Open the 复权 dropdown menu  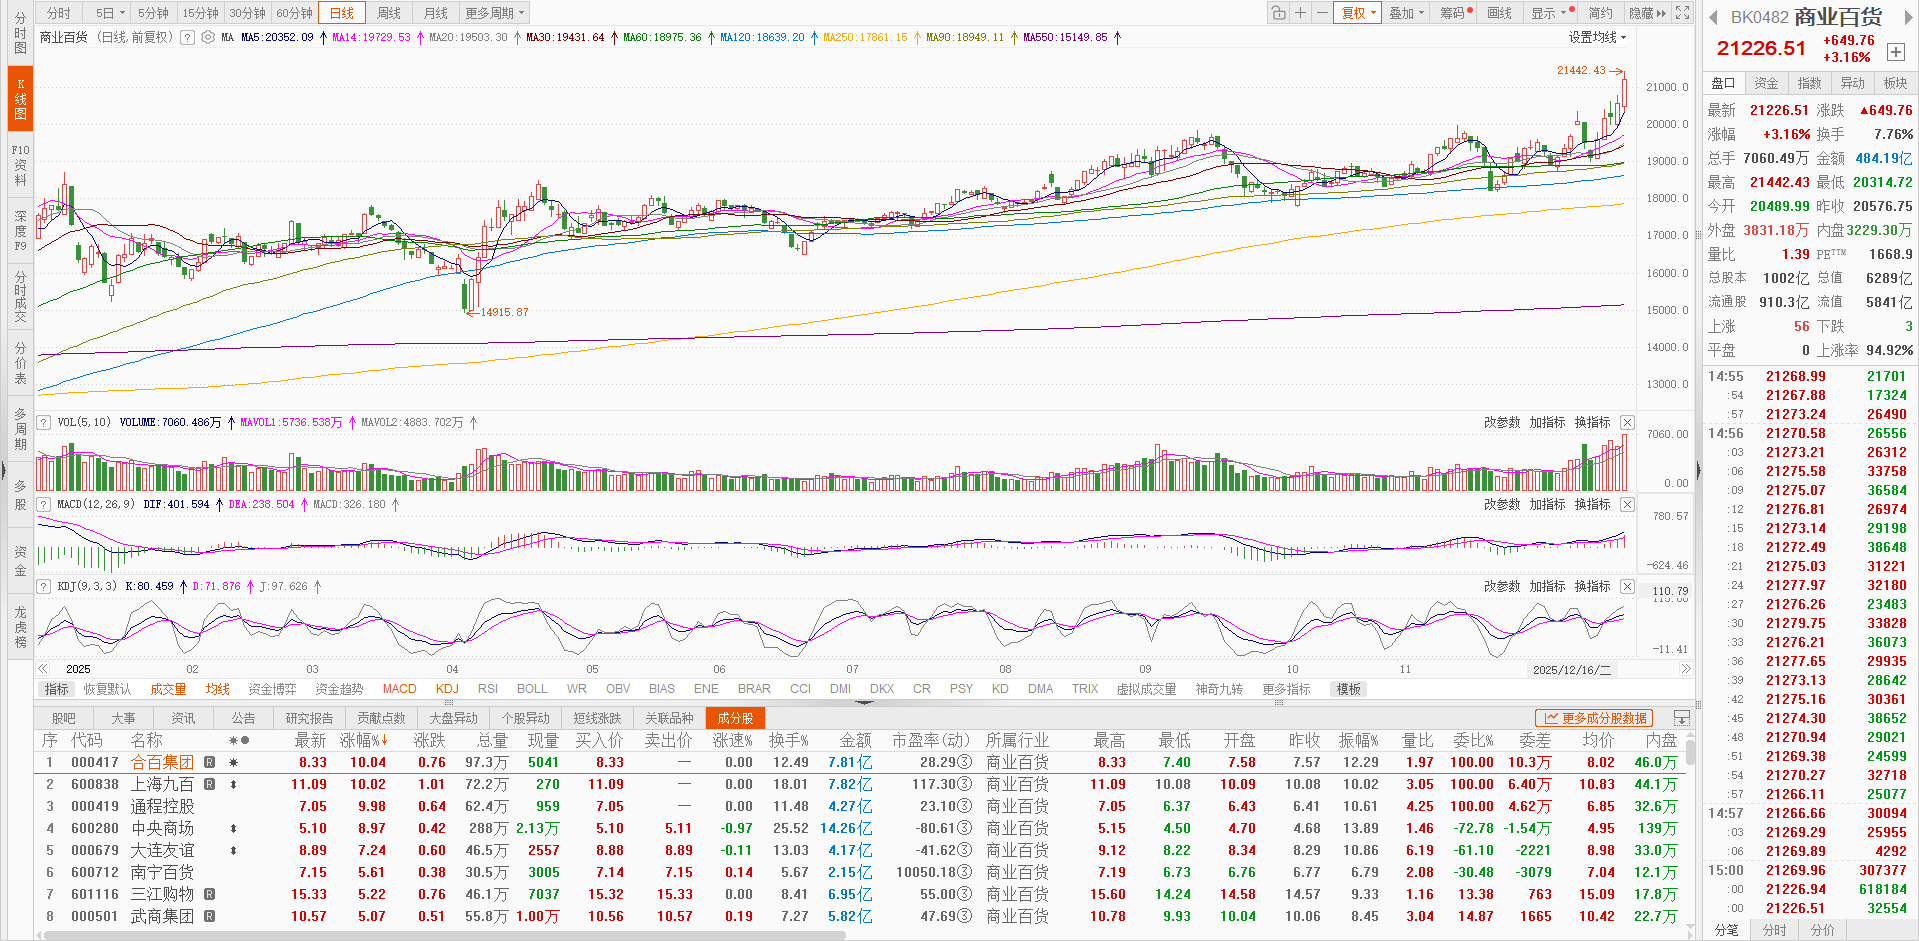1358,13
